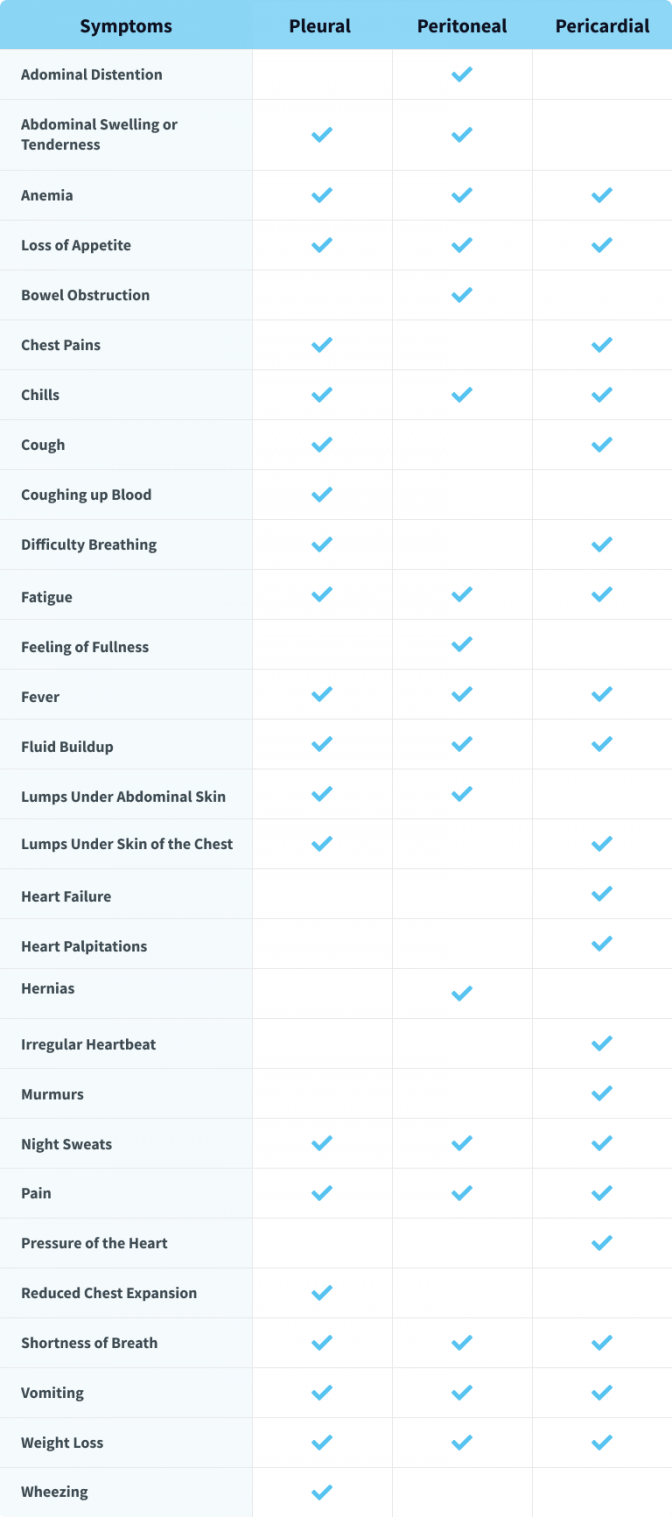
Task: Click the Night Sweats row label
Action: pyautogui.click(x=66, y=1144)
